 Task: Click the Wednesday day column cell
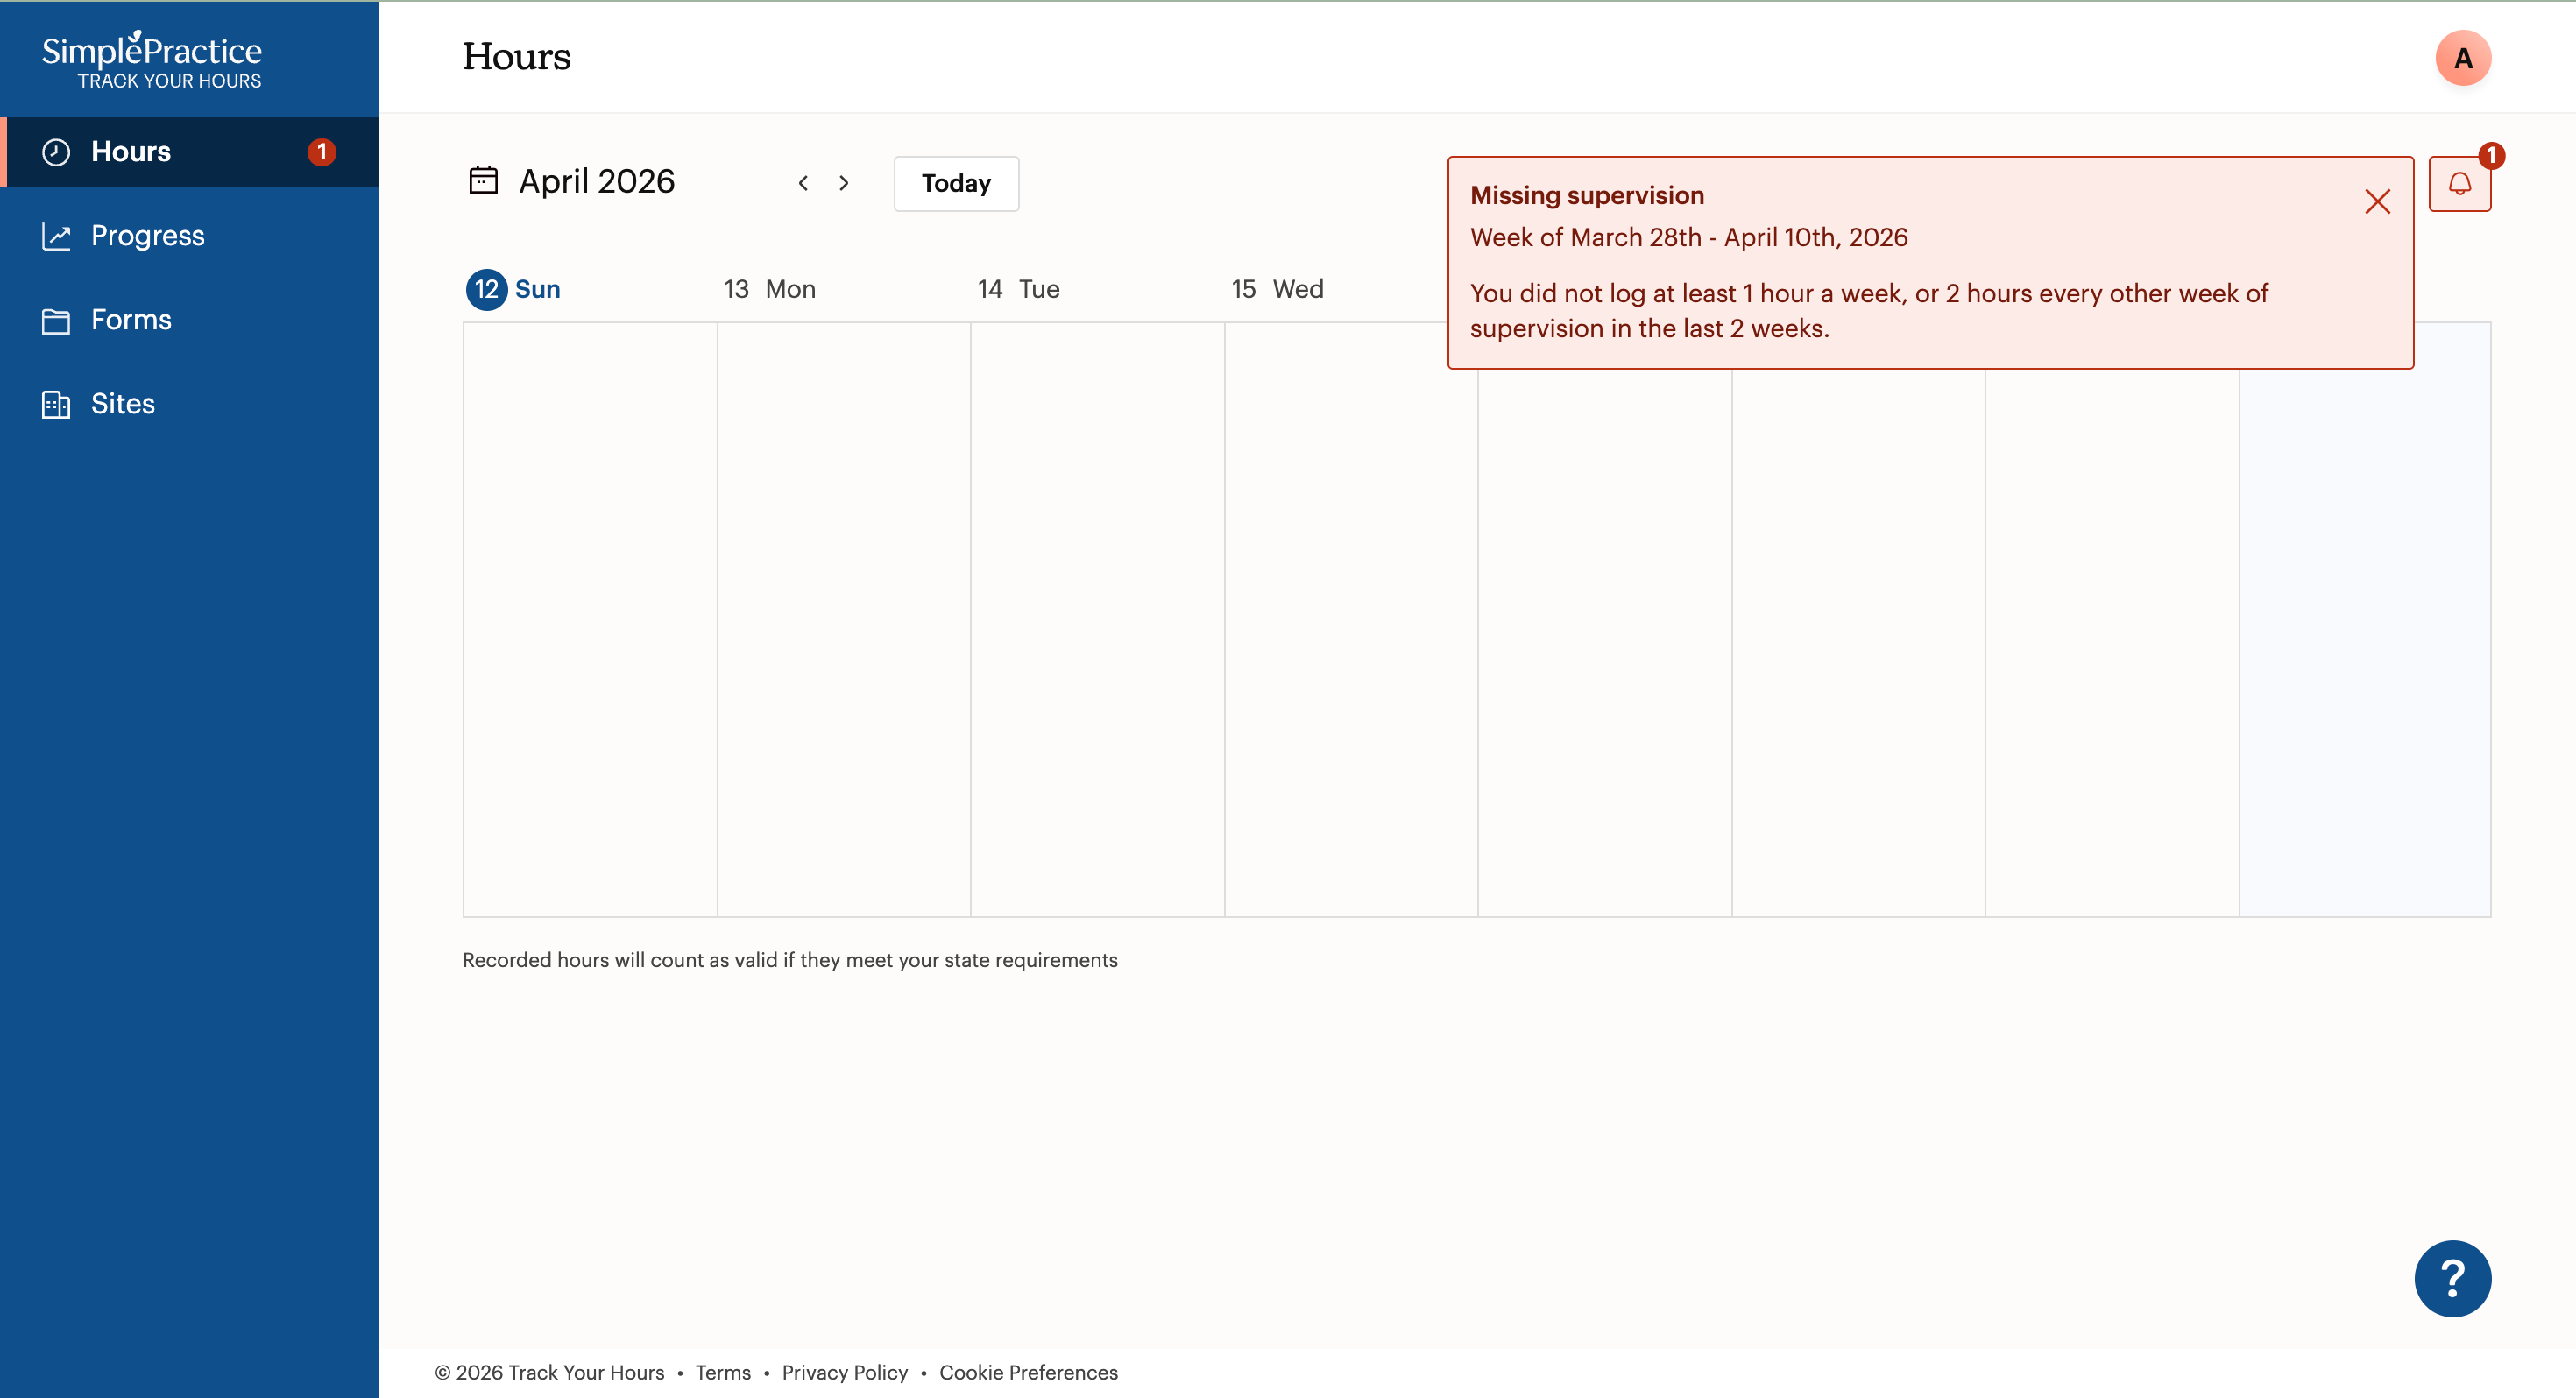tap(1351, 619)
